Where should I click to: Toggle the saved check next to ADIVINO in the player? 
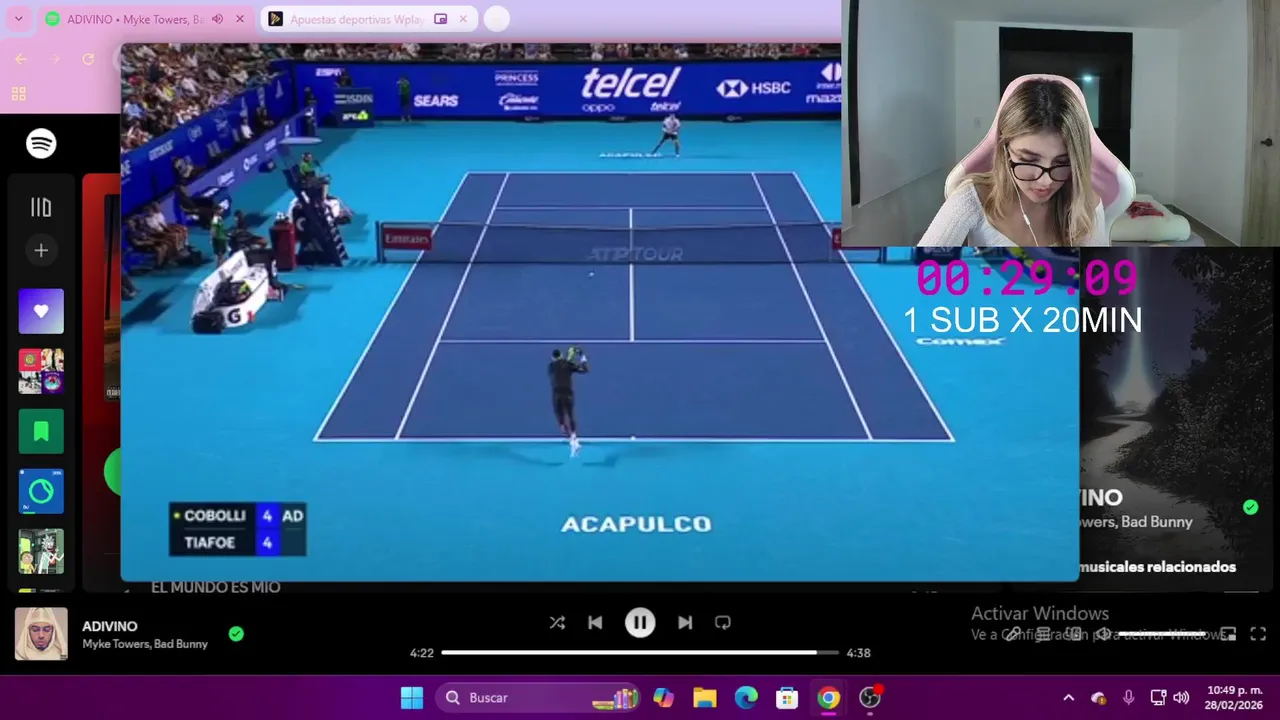(236, 633)
